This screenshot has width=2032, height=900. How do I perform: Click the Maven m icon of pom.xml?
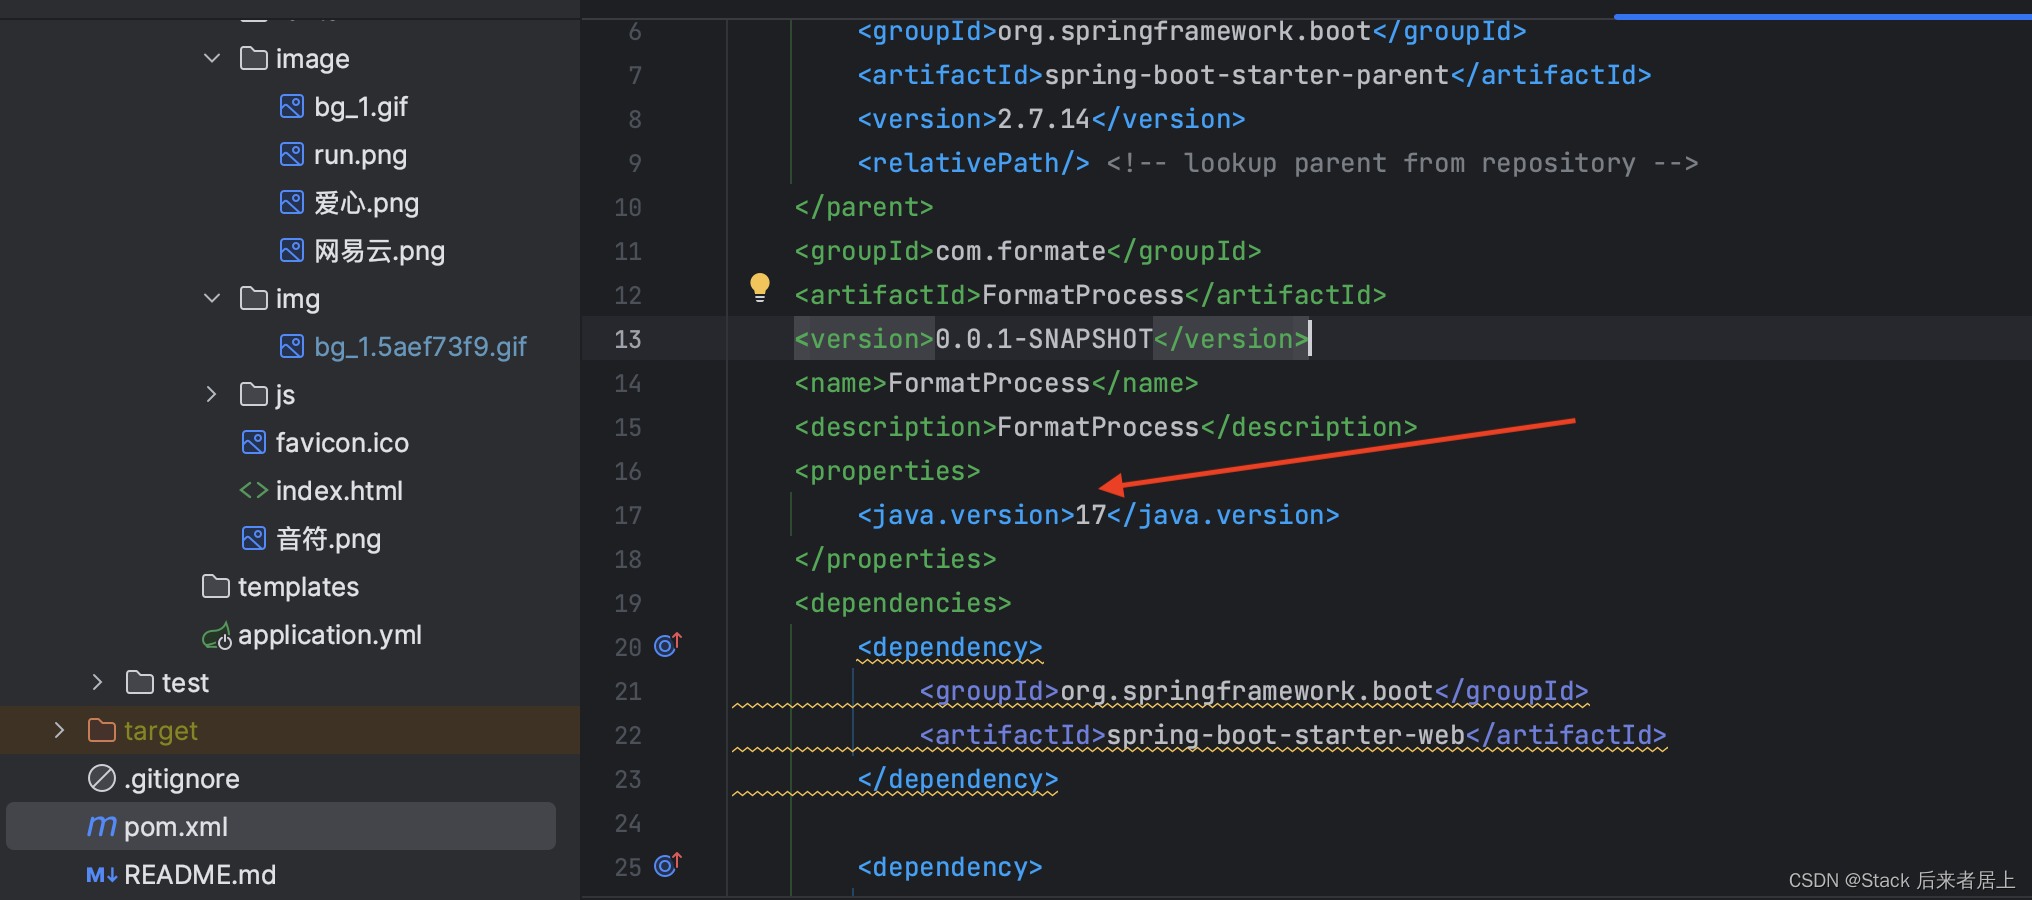point(102,826)
